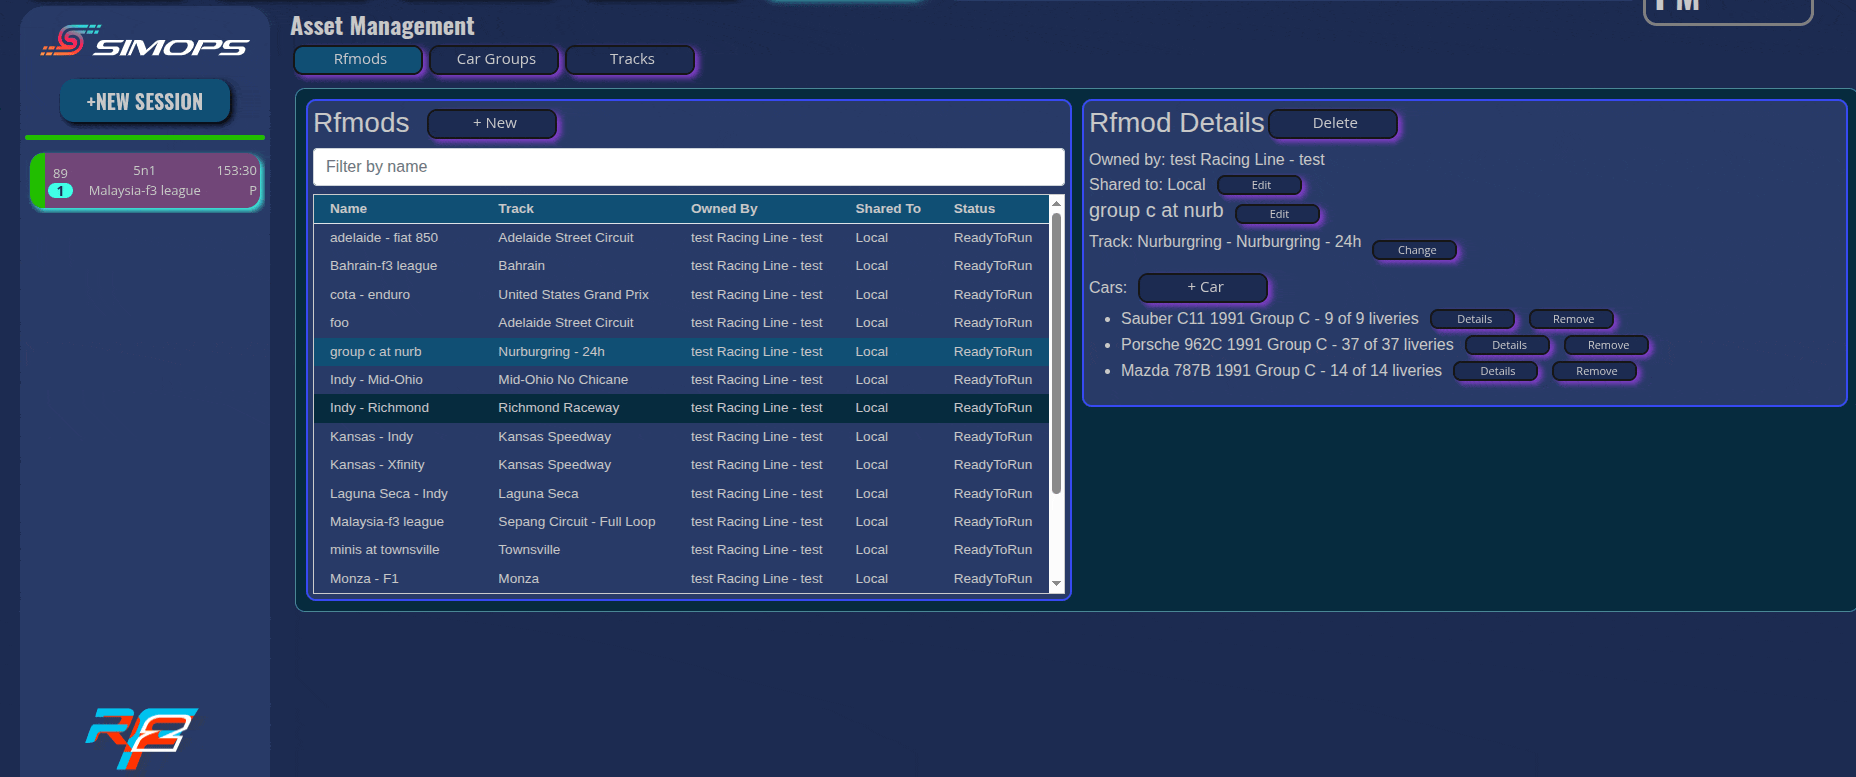Image resolution: width=1856 pixels, height=777 pixels.
Task: Click the SimOps logo
Action: pyautogui.click(x=145, y=42)
